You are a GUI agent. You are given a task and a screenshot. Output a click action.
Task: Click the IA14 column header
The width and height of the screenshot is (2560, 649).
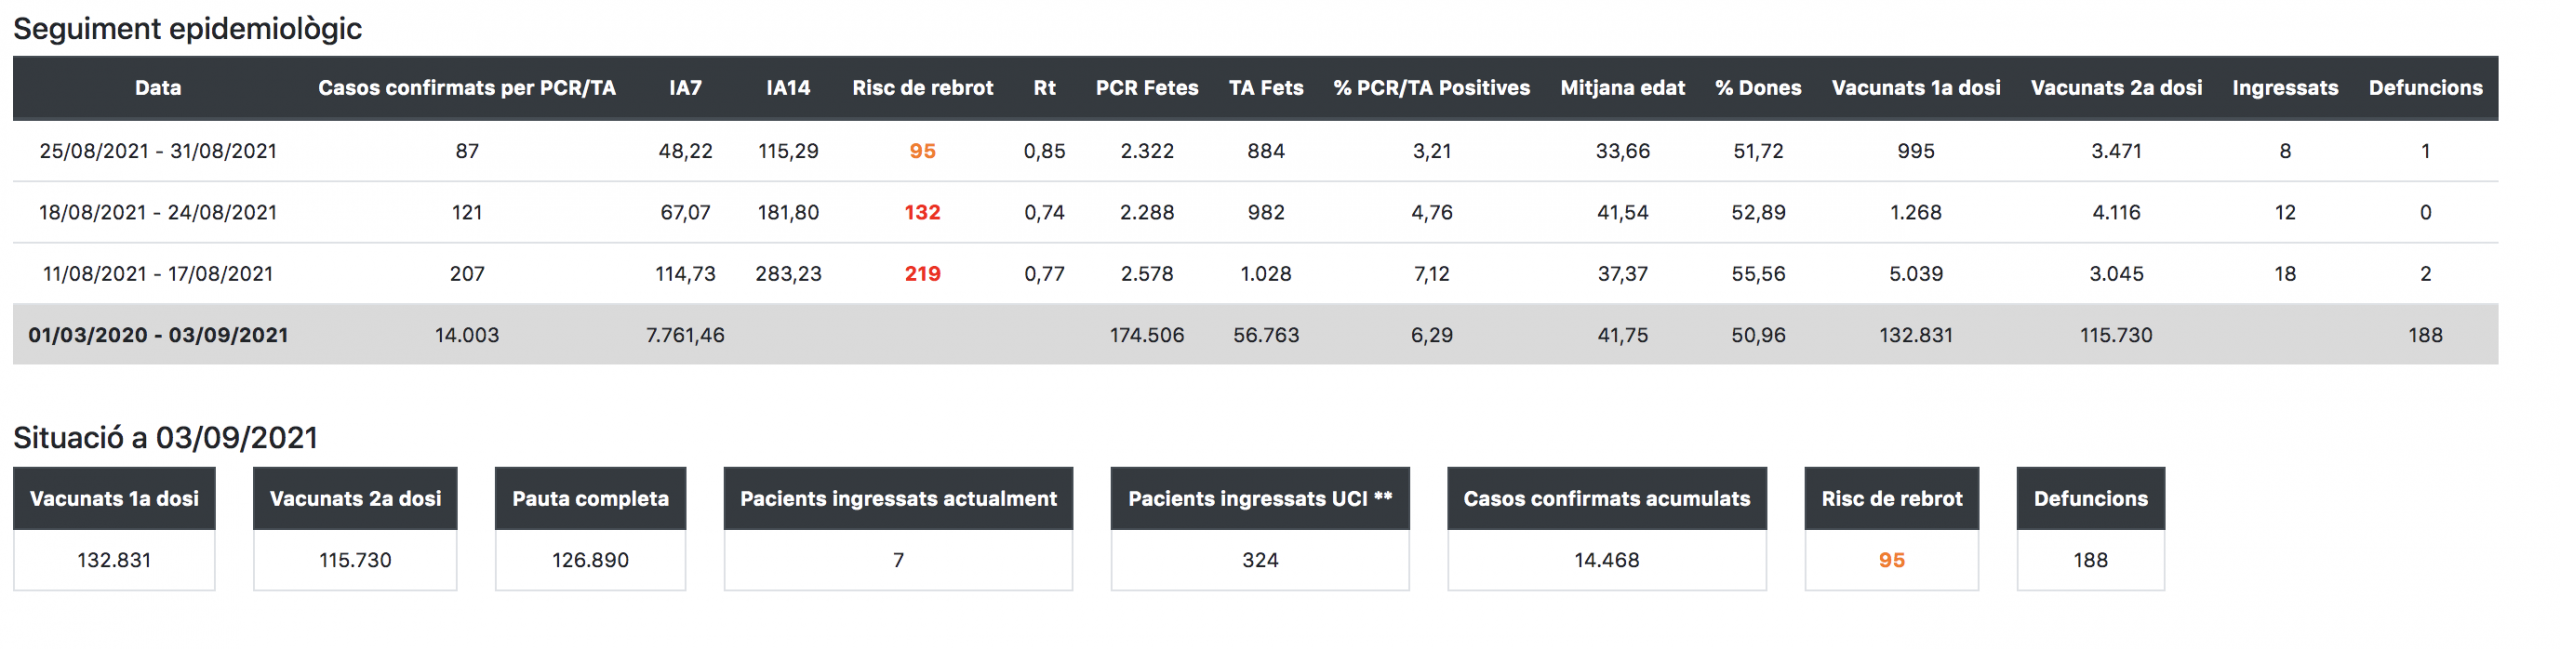[x=788, y=88]
